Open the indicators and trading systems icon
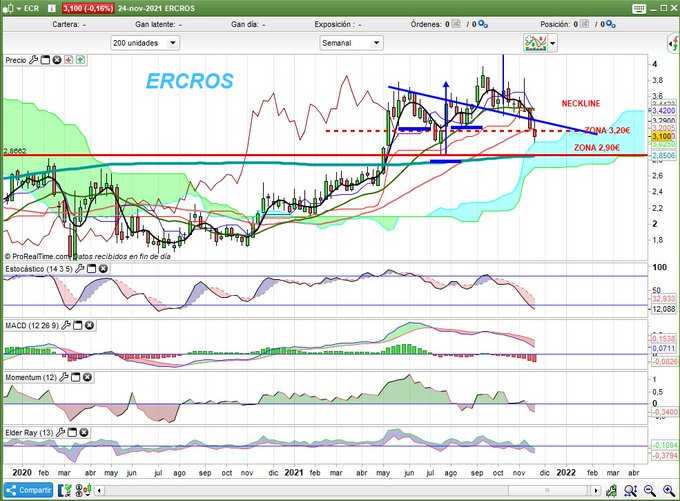Viewport: 680px width, 501px height. click(536, 43)
